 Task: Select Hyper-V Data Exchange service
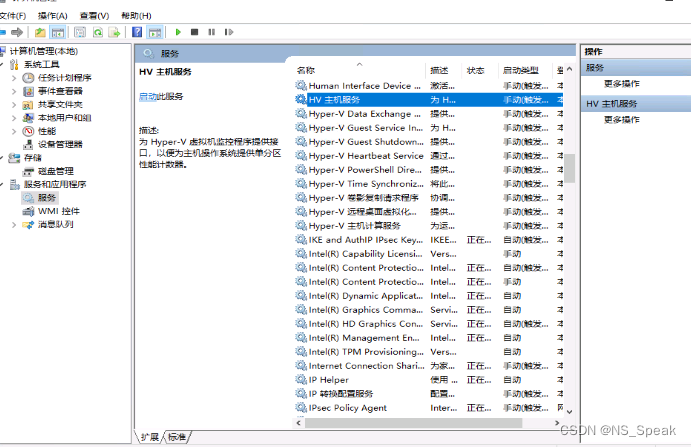pos(429,114)
